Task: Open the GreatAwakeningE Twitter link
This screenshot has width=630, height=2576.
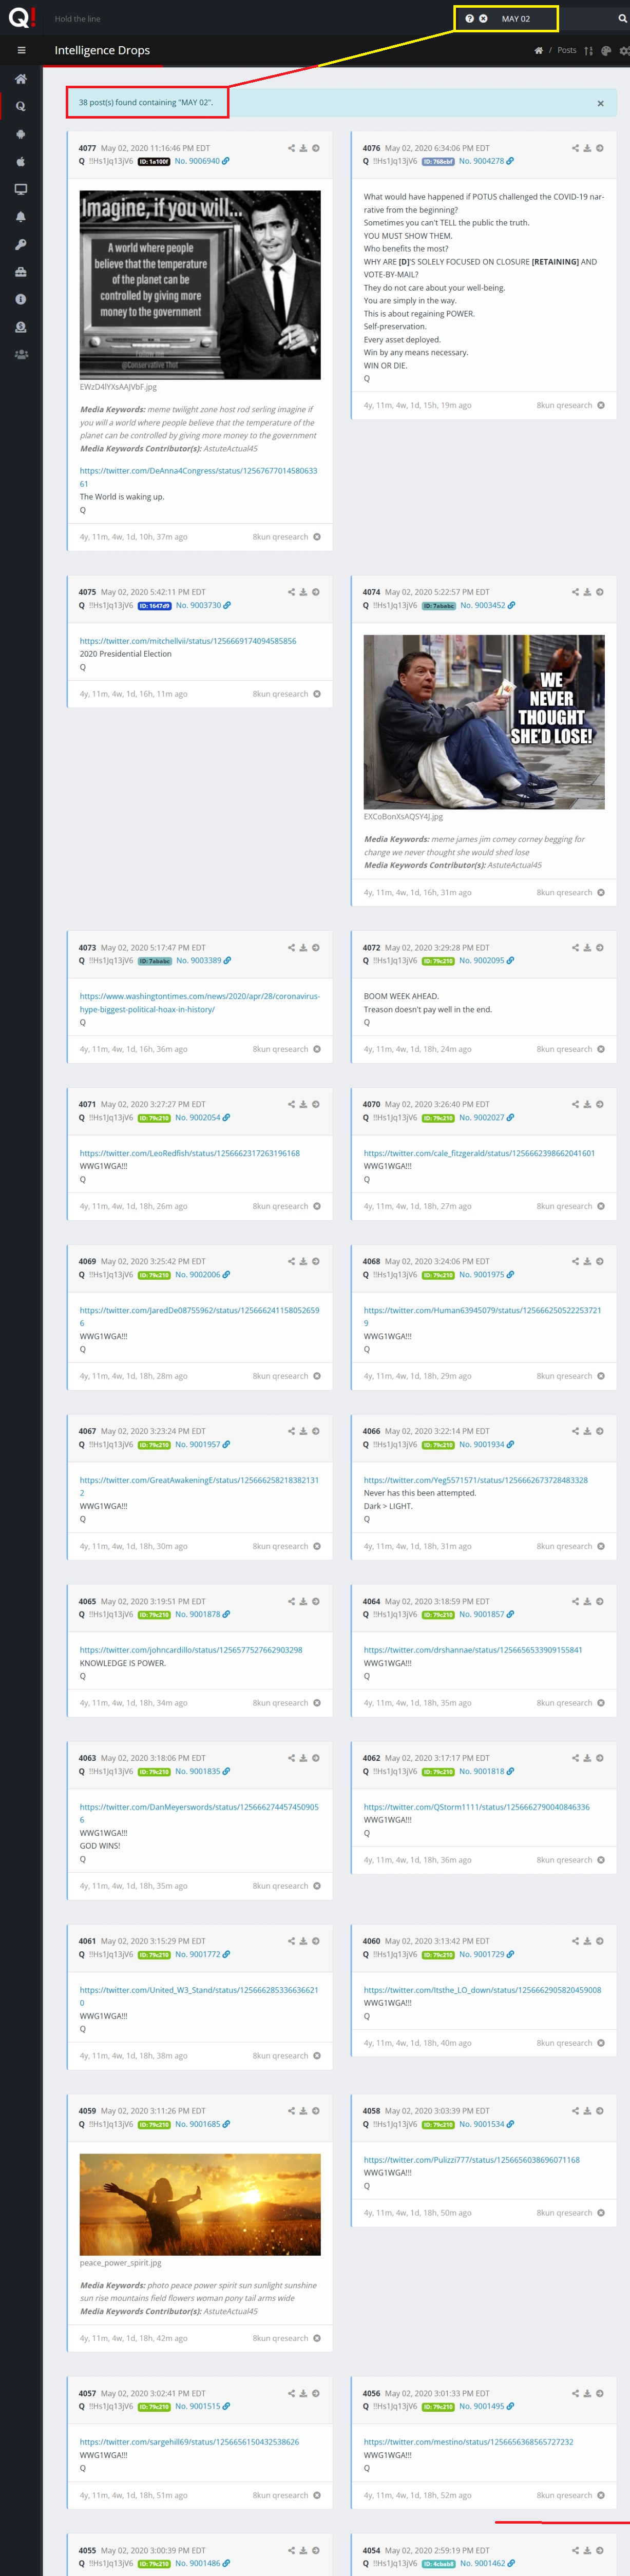Action: coord(199,1486)
